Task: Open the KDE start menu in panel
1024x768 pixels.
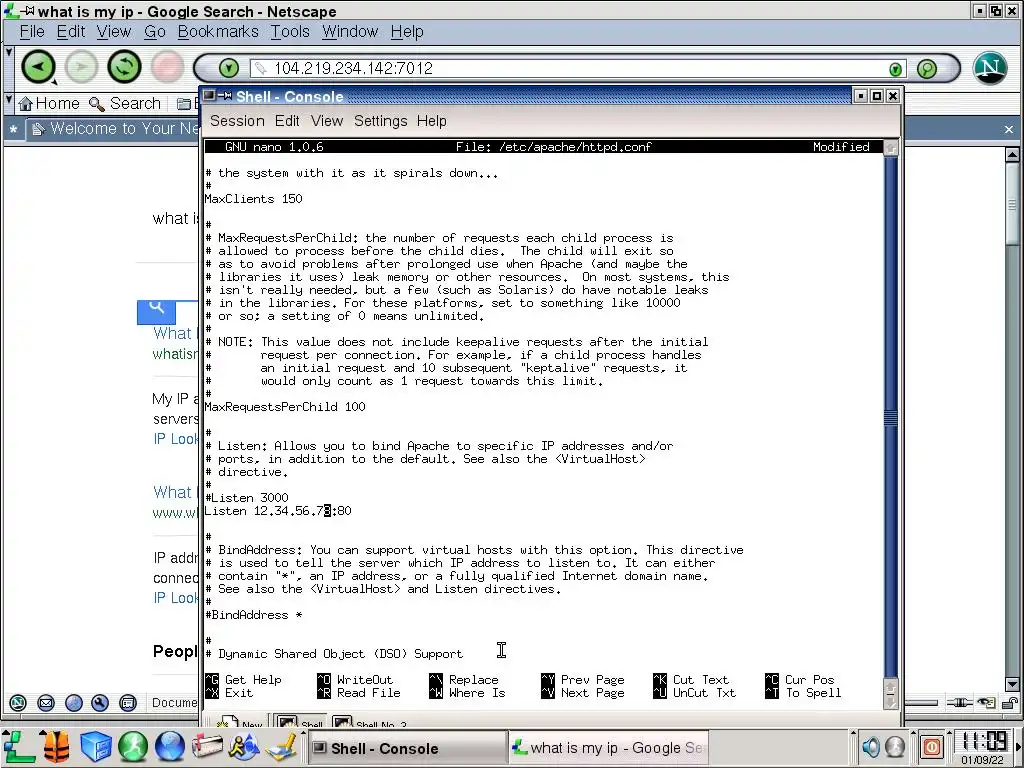Action: (x=19, y=747)
